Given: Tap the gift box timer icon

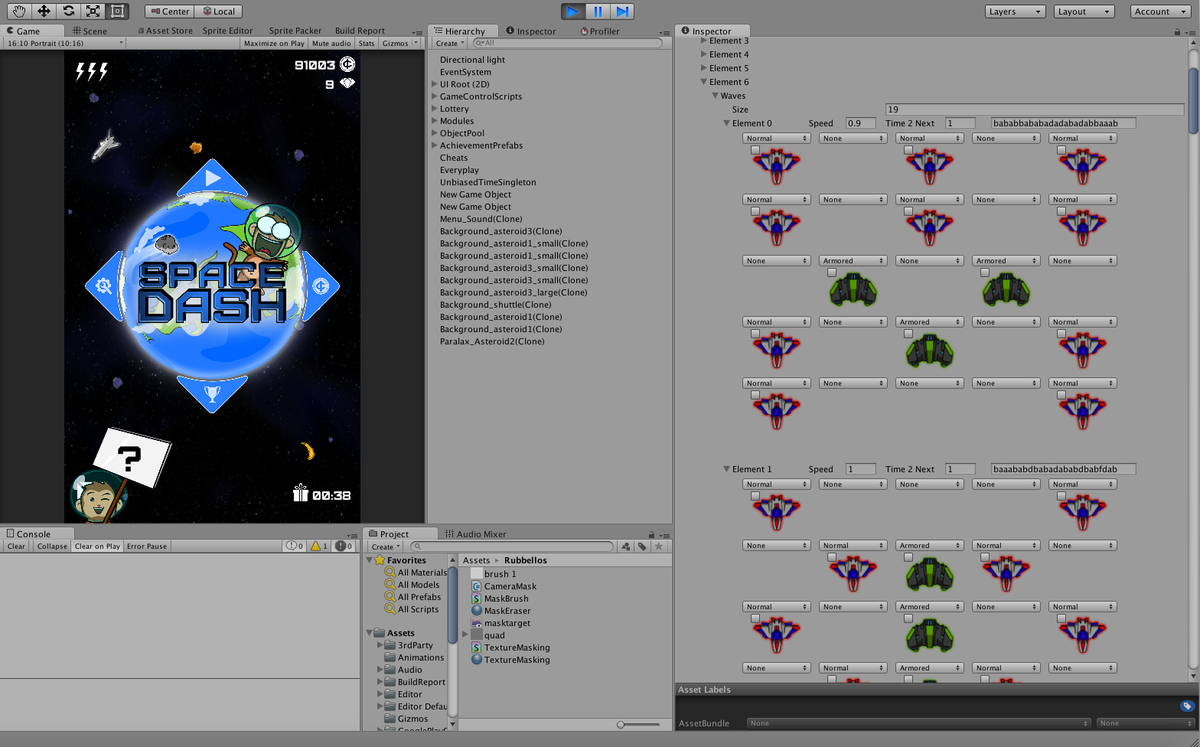Looking at the screenshot, I should click(x=301, y=493).
